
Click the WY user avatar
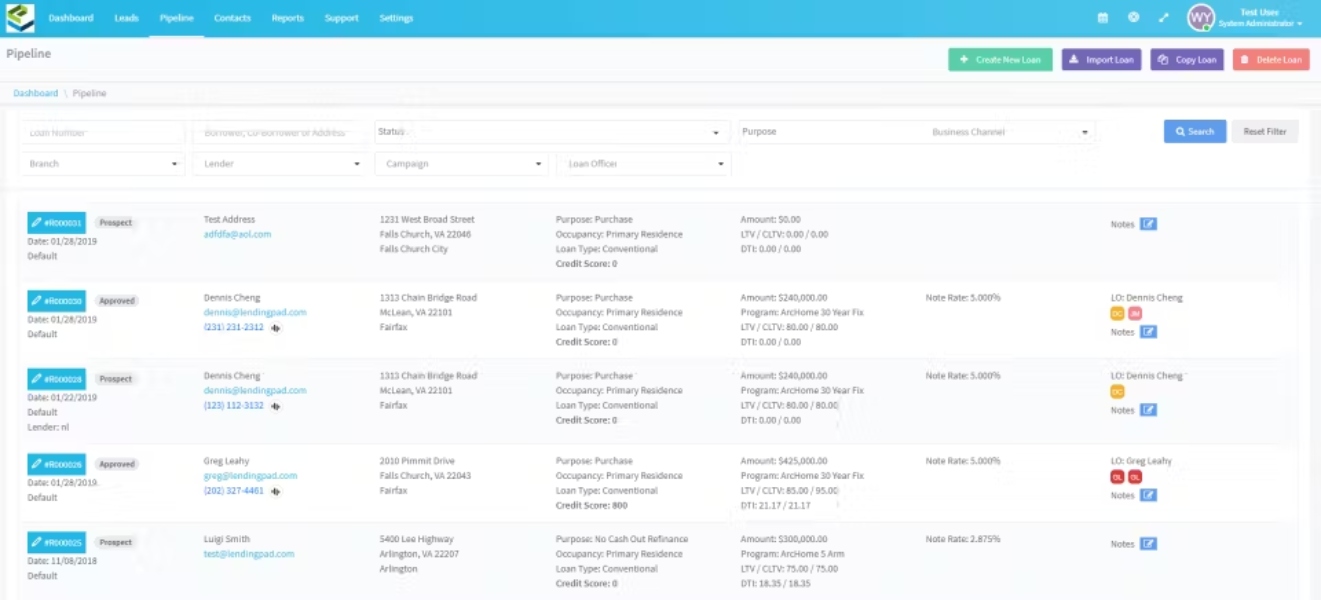(x=1200, y=17)
